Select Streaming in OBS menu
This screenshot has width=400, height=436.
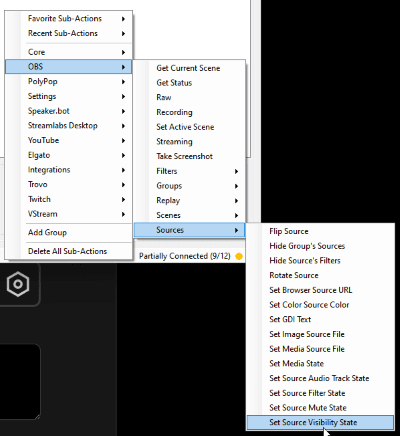click(189, 141)
